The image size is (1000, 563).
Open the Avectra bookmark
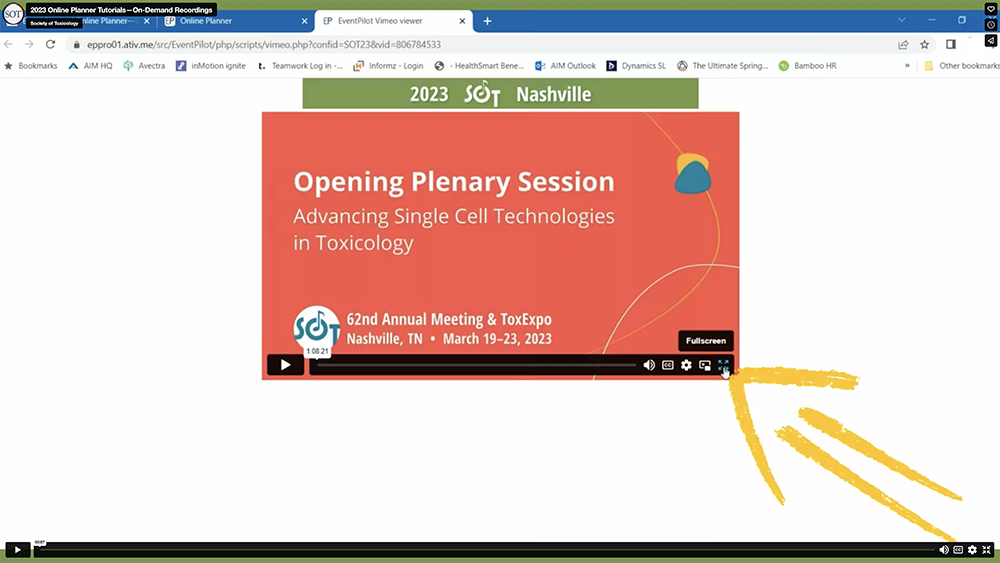point(144,66)
